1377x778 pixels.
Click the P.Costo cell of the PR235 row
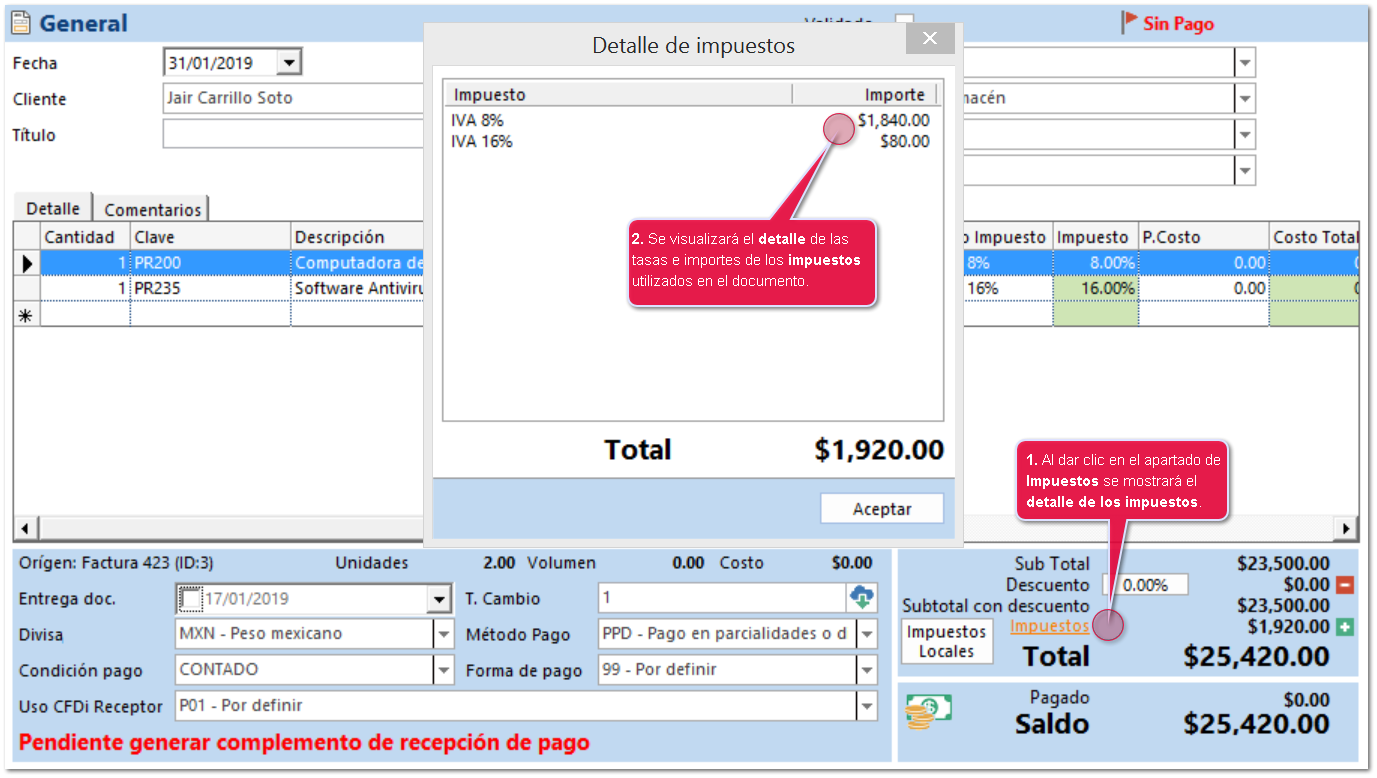1204,288
